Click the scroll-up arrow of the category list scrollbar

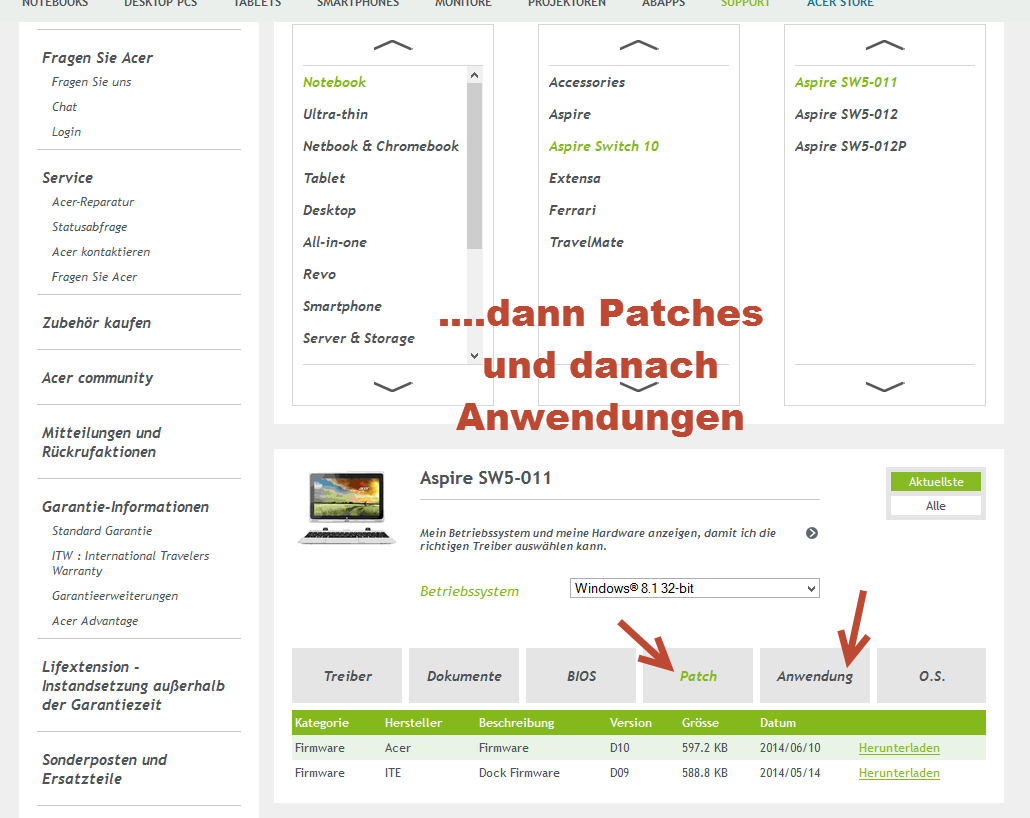[474, 75]
